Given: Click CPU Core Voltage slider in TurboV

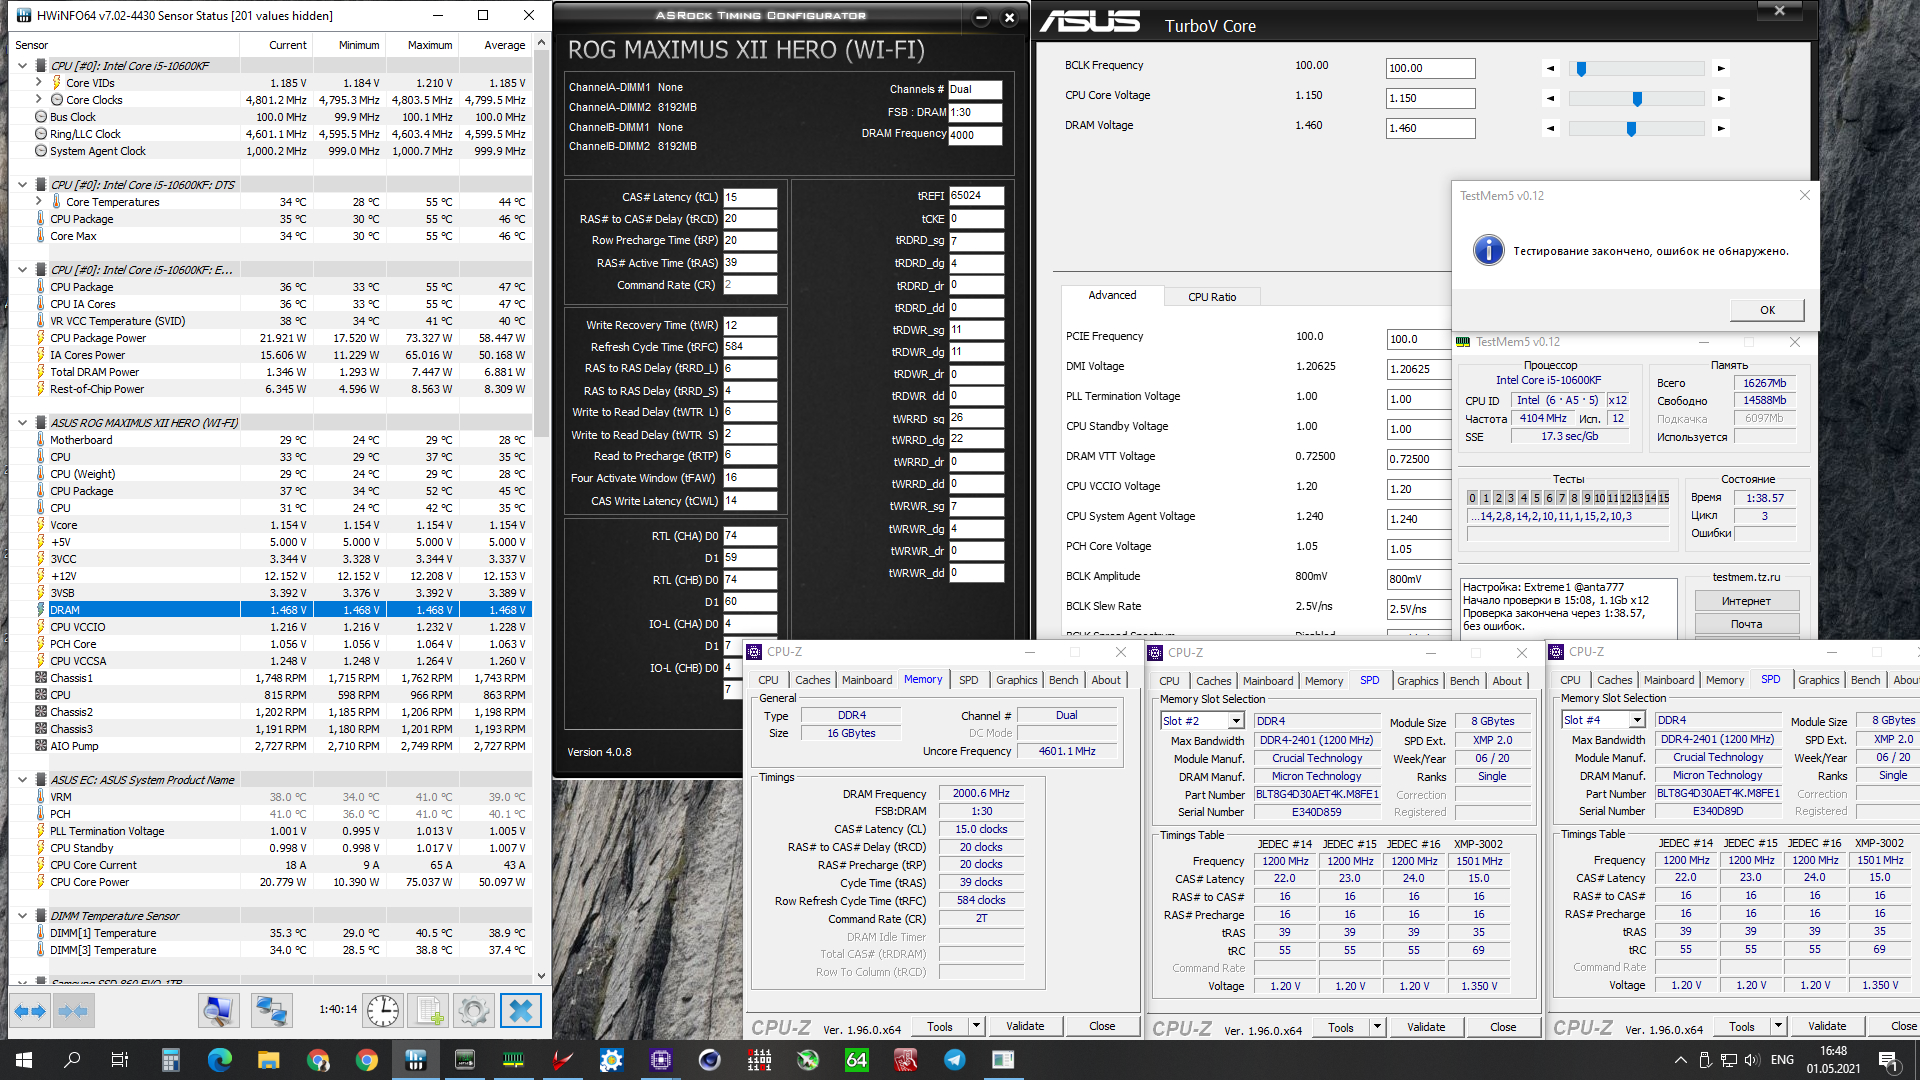Looking at the screenshot, I should tap(1636, 99).
